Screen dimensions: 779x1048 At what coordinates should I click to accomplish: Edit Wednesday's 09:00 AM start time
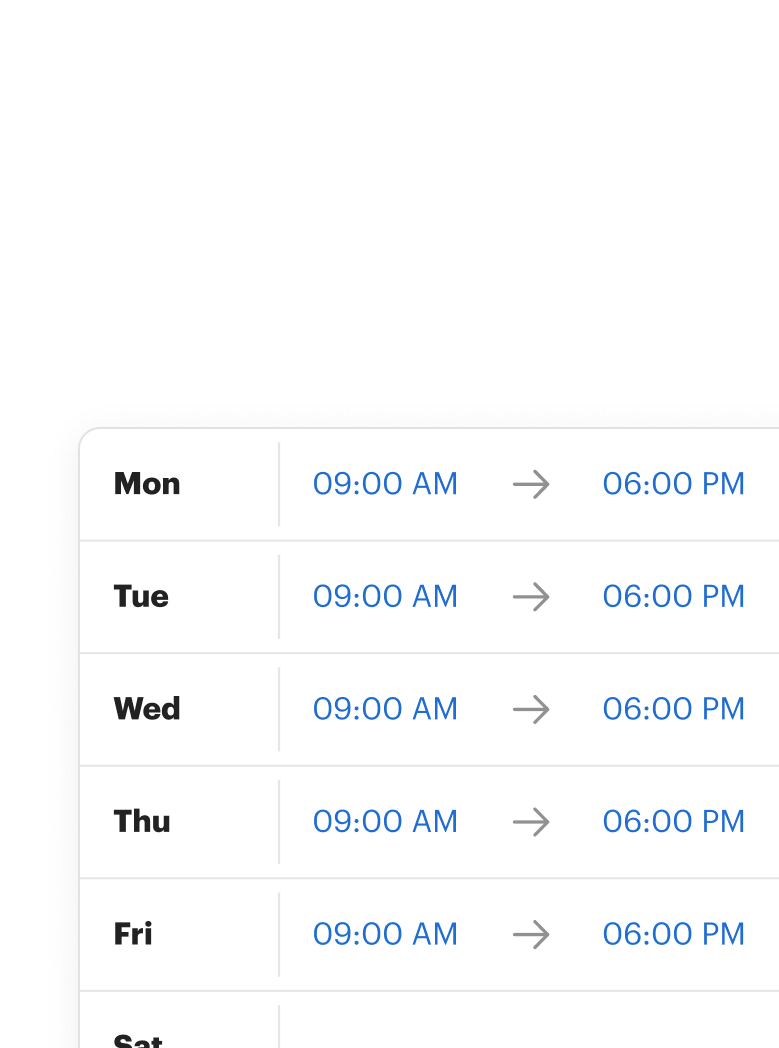tap(385, 709)
